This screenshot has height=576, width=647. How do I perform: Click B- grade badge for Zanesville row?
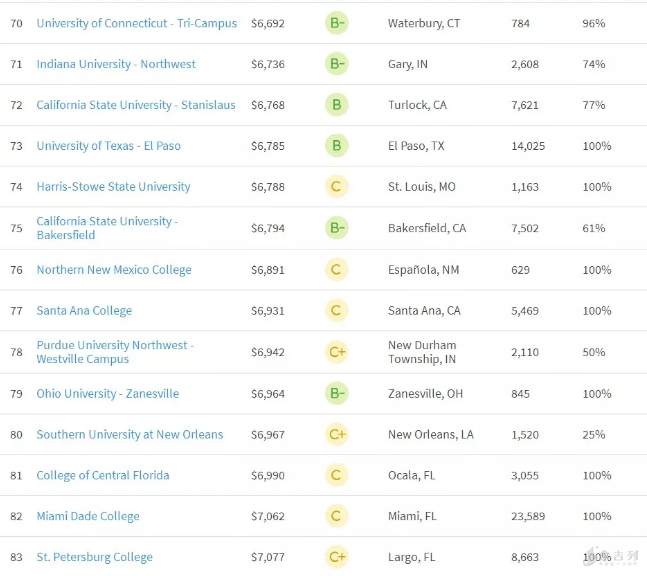(x=336, y=394)
